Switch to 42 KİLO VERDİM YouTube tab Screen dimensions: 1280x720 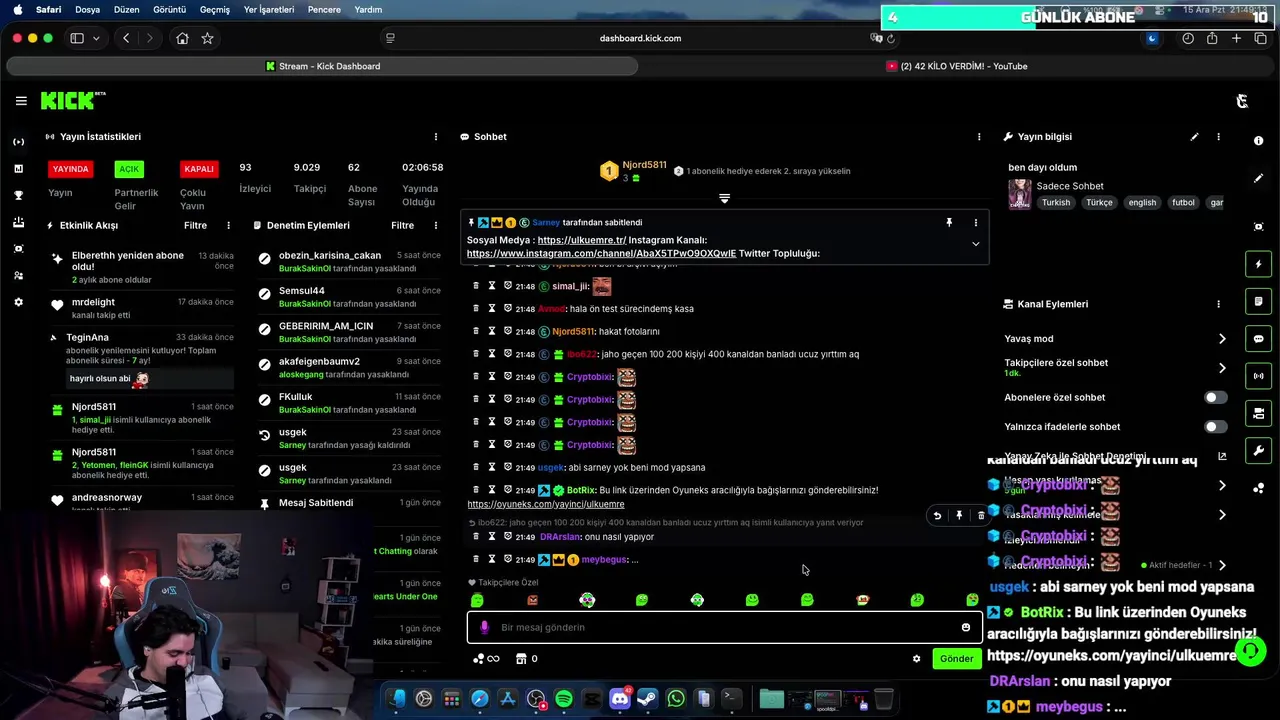pos(957,66)
